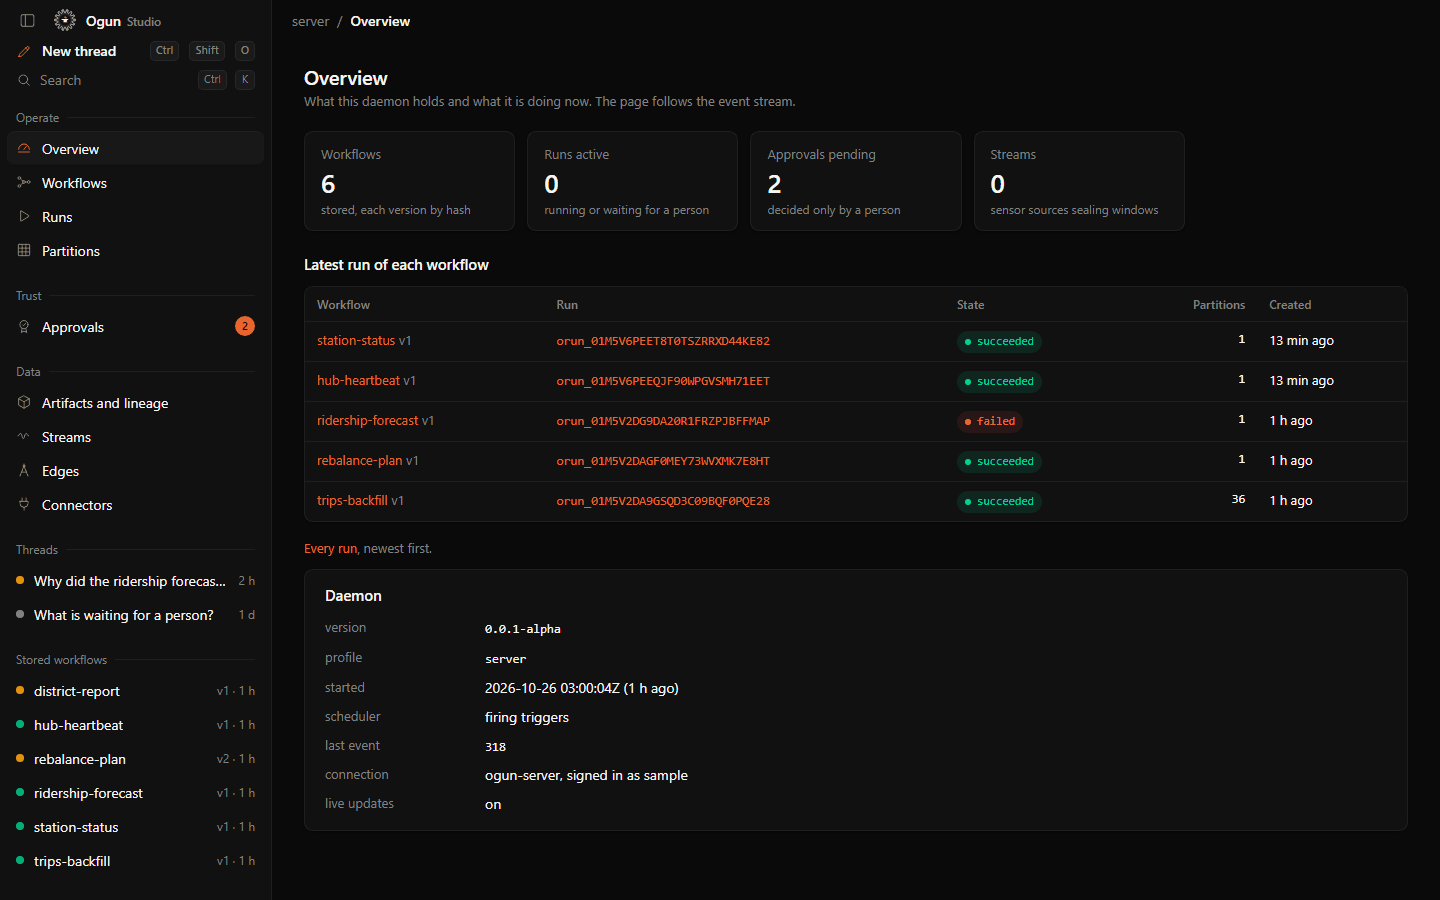
Task: Select district-report stored workflow
Action: 135,691
